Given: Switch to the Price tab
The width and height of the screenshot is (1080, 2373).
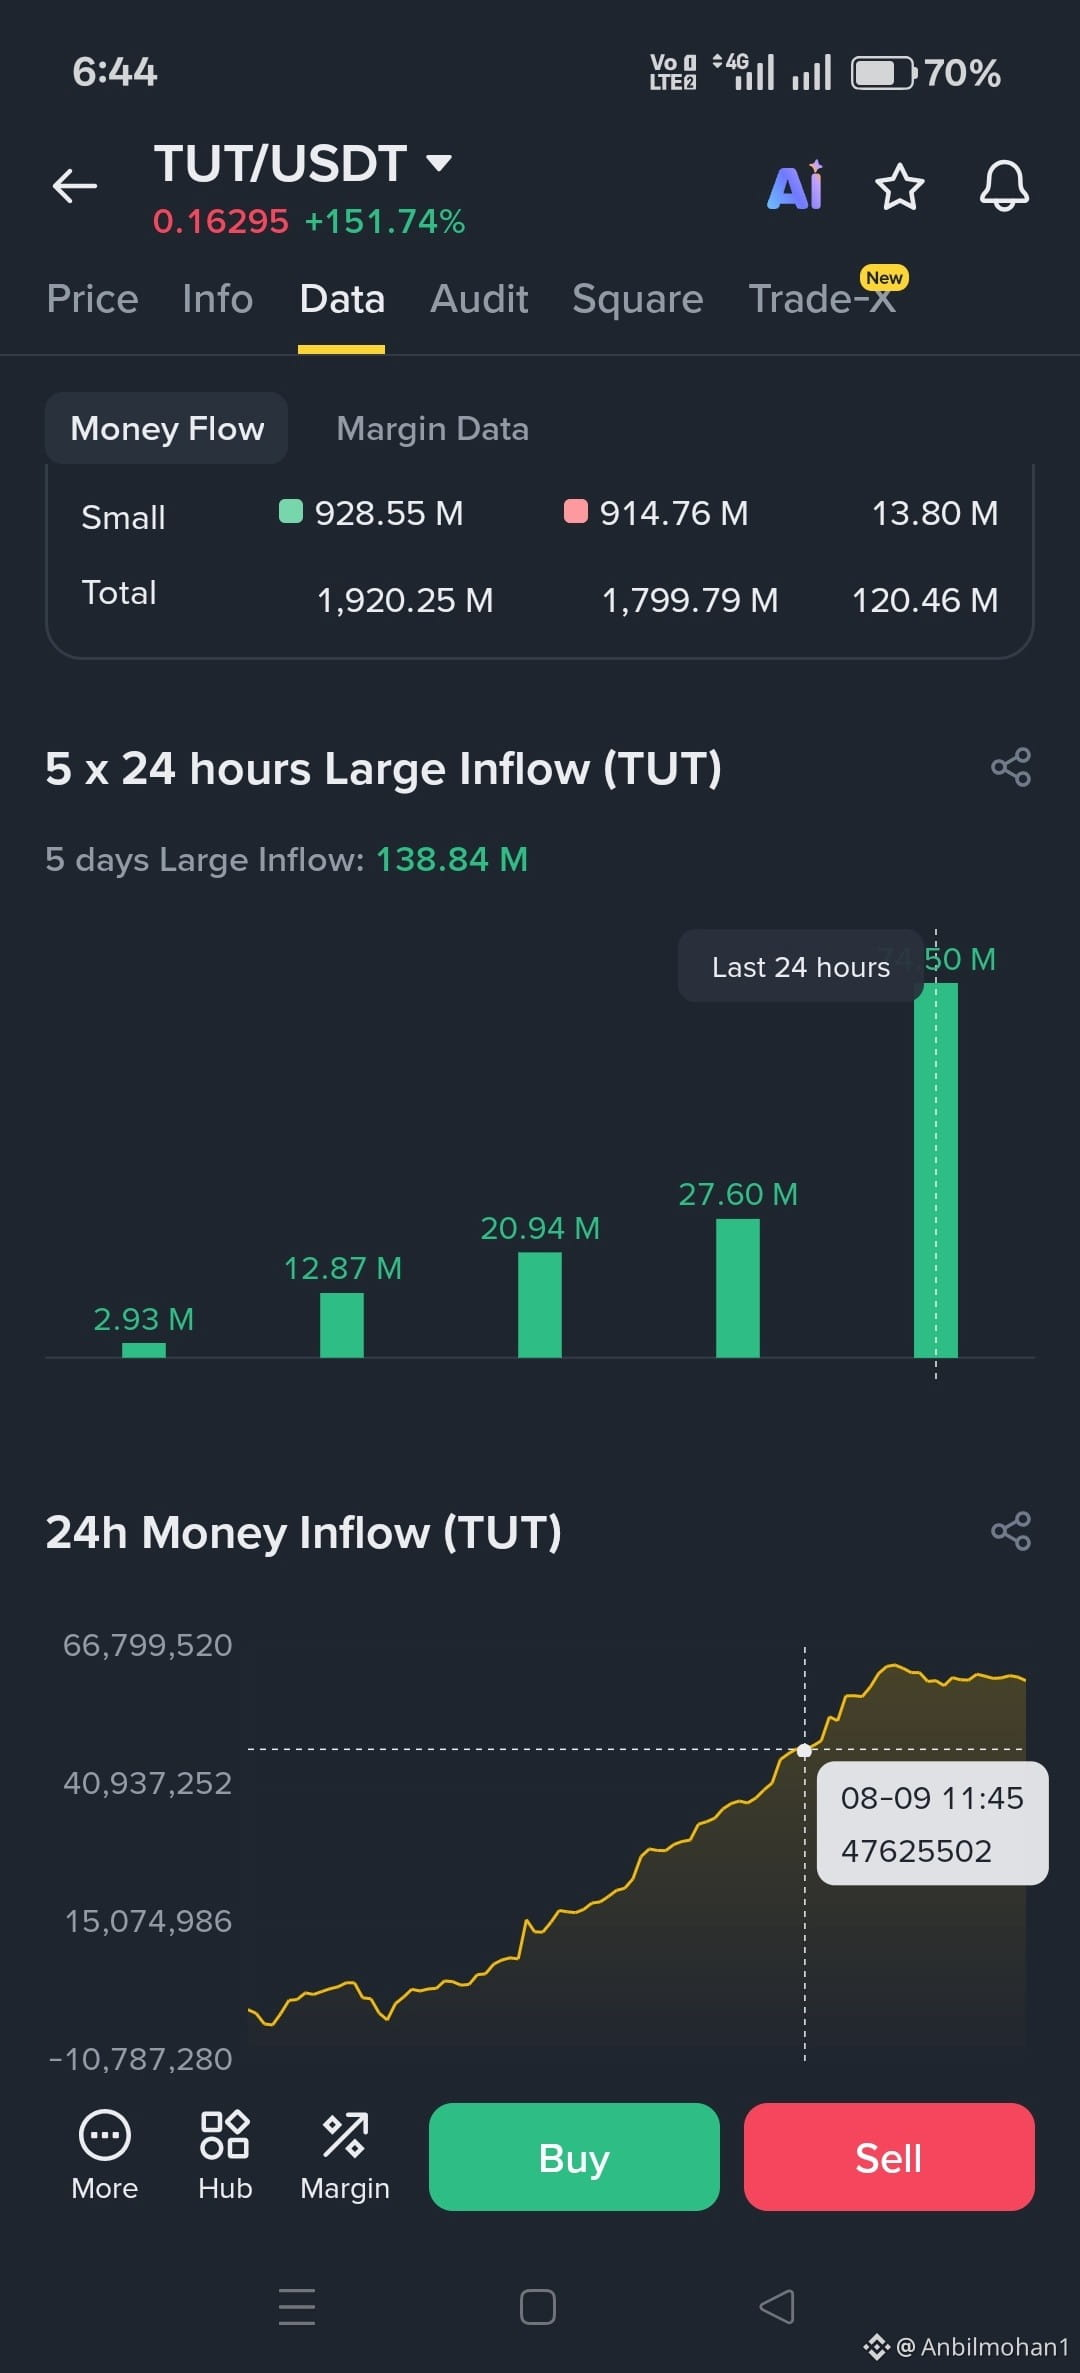Looking at the screenshot, I should coord(92,299).
